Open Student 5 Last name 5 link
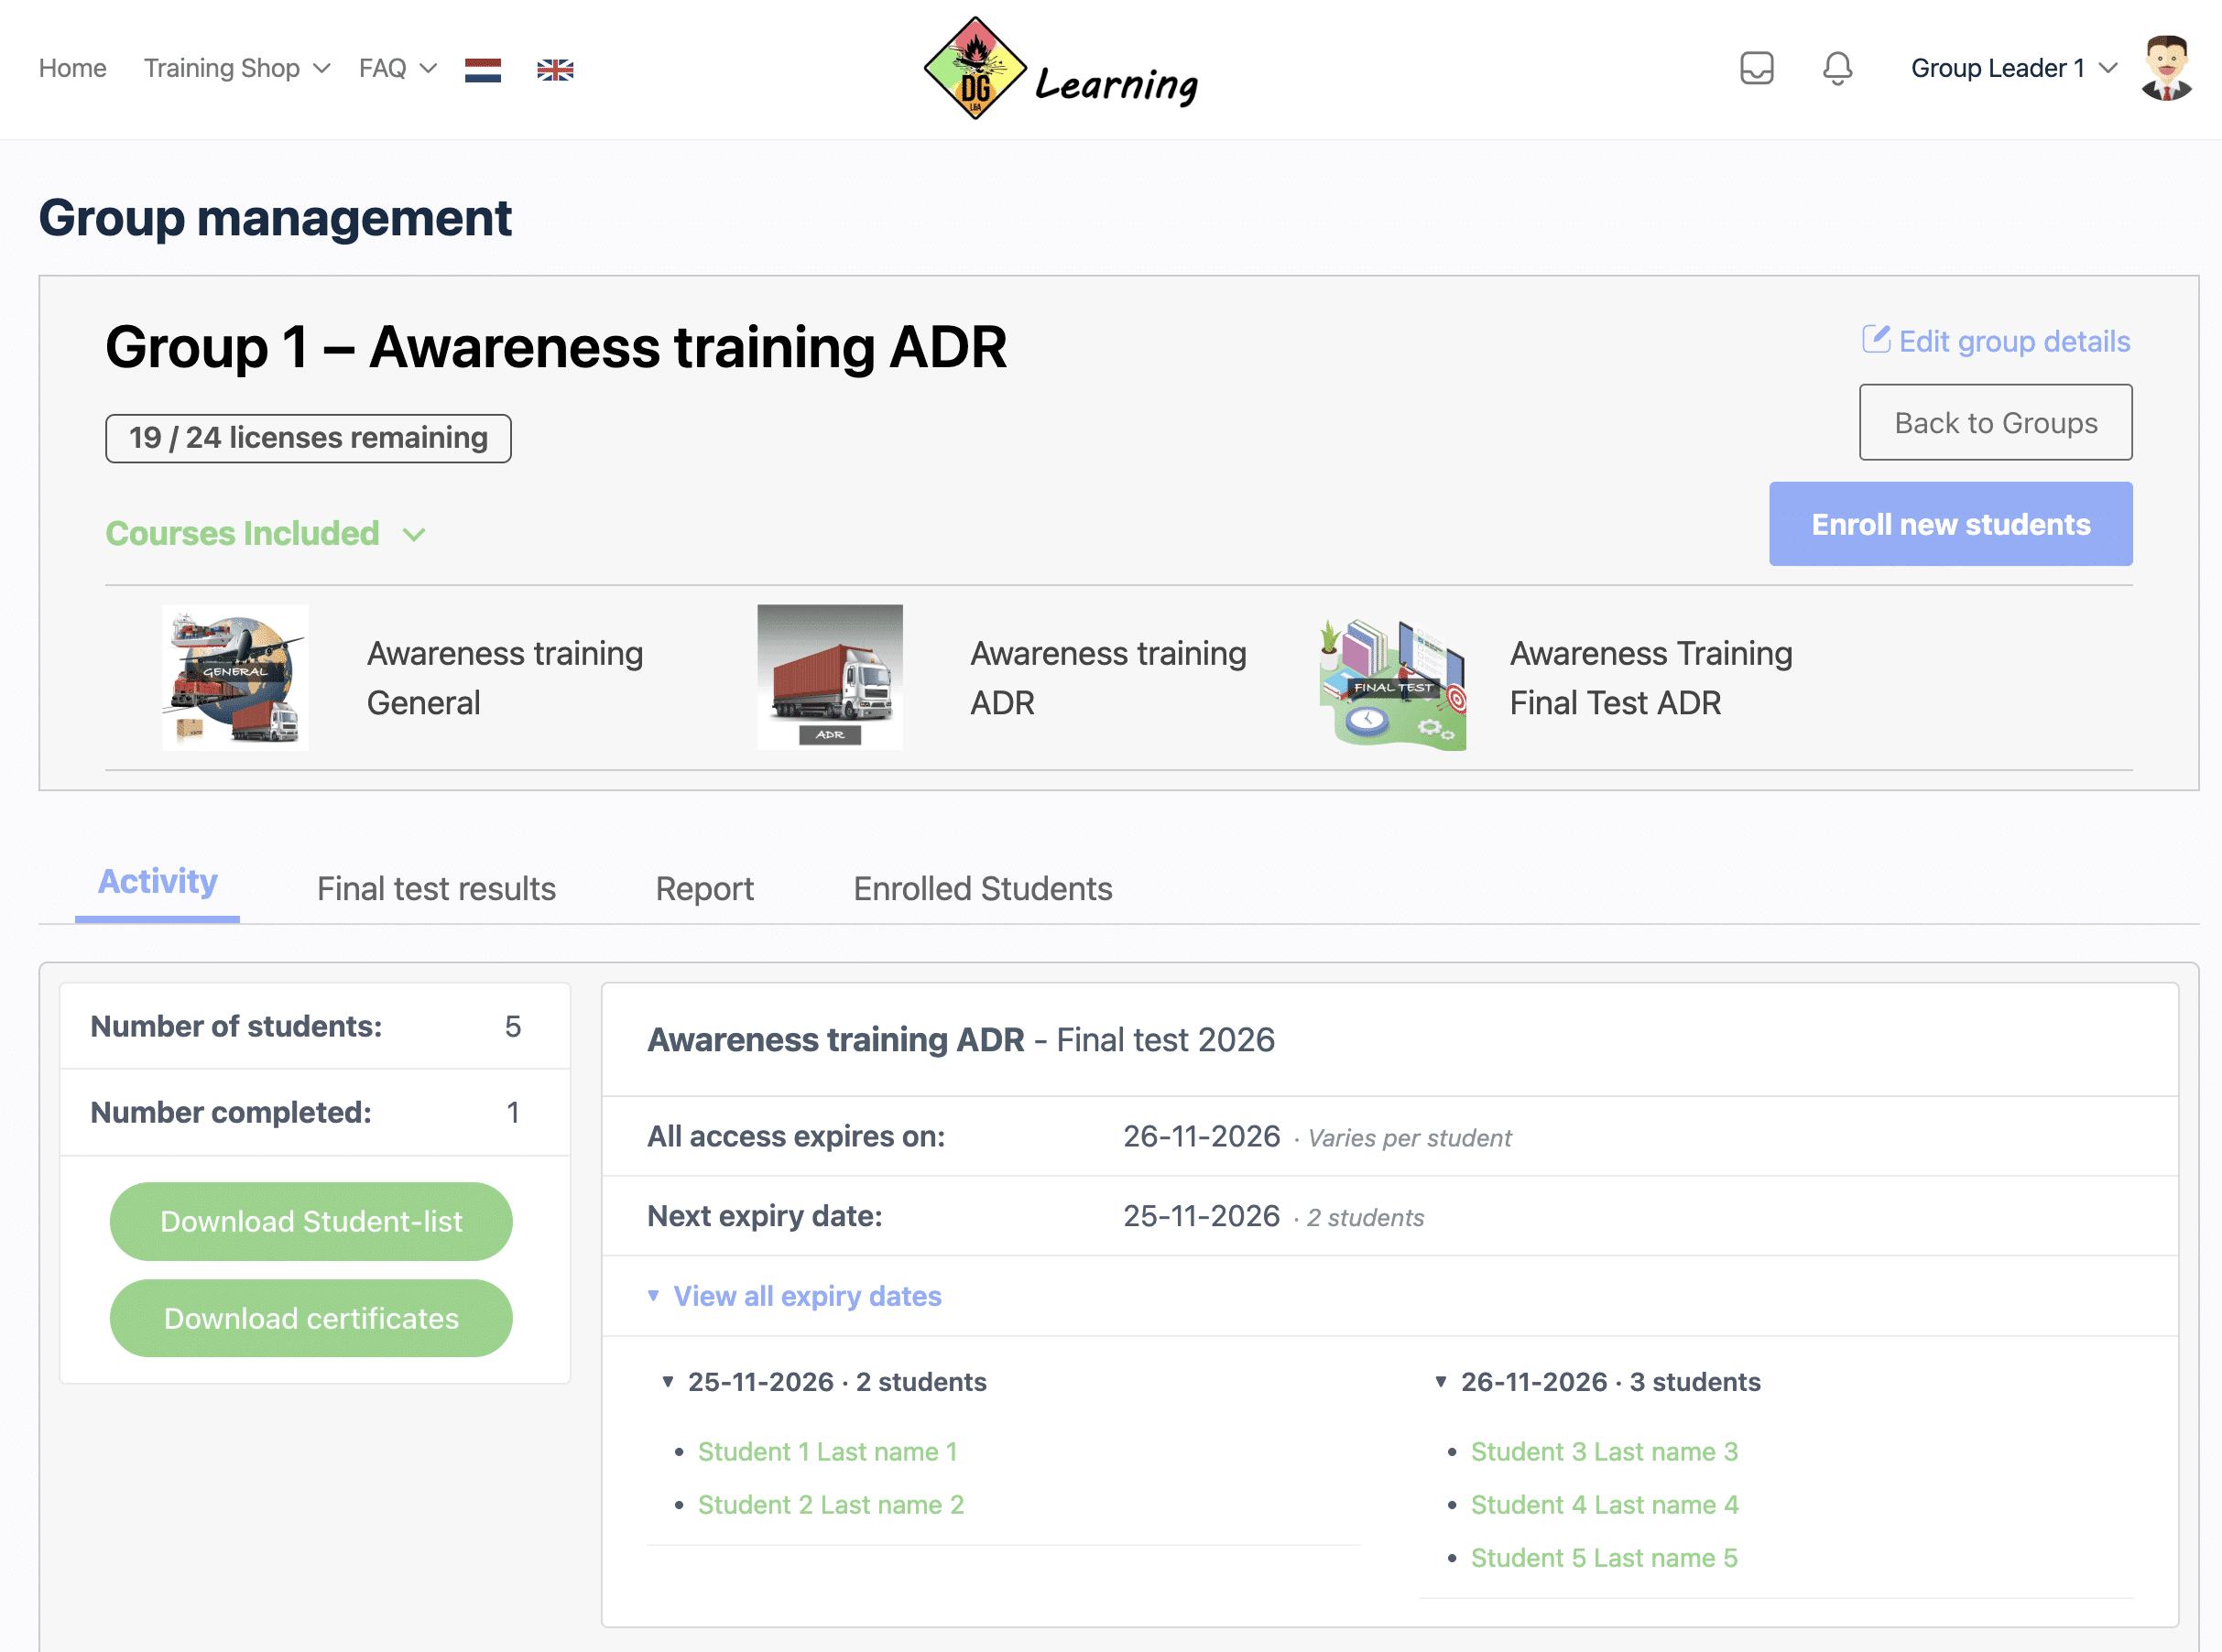This screenshot has height=1652, width=2222. (1604, 1557)
